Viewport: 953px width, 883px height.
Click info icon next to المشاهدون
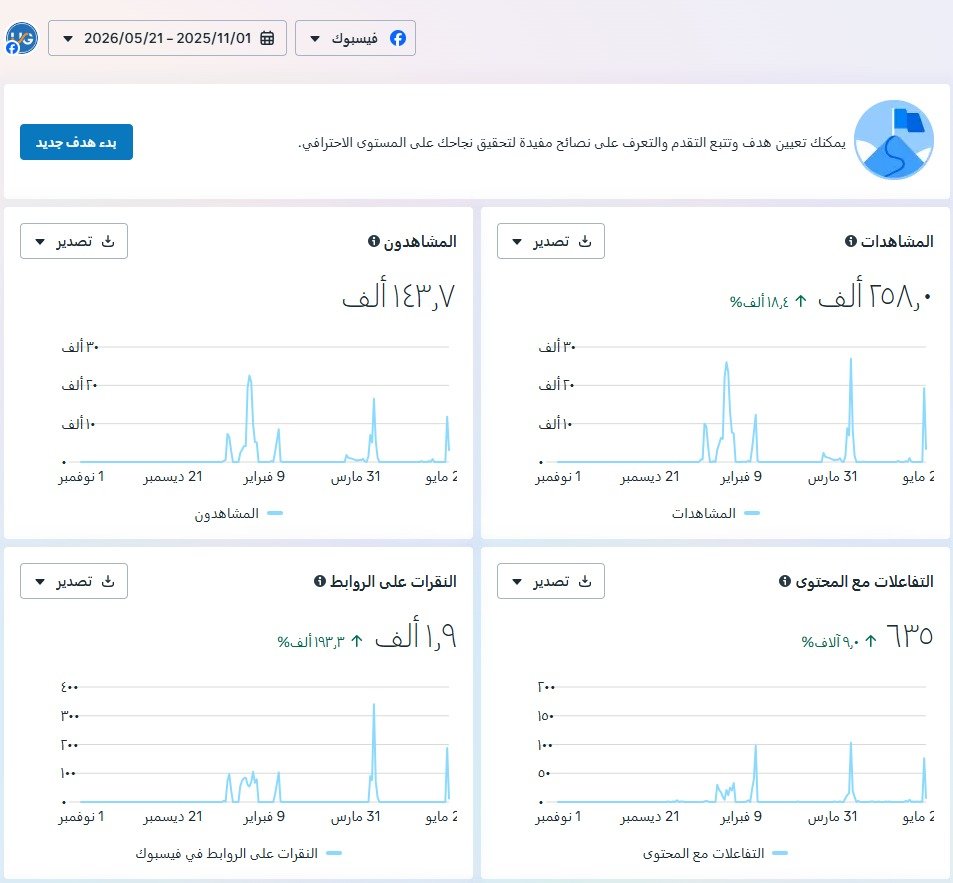coord(374,241)
